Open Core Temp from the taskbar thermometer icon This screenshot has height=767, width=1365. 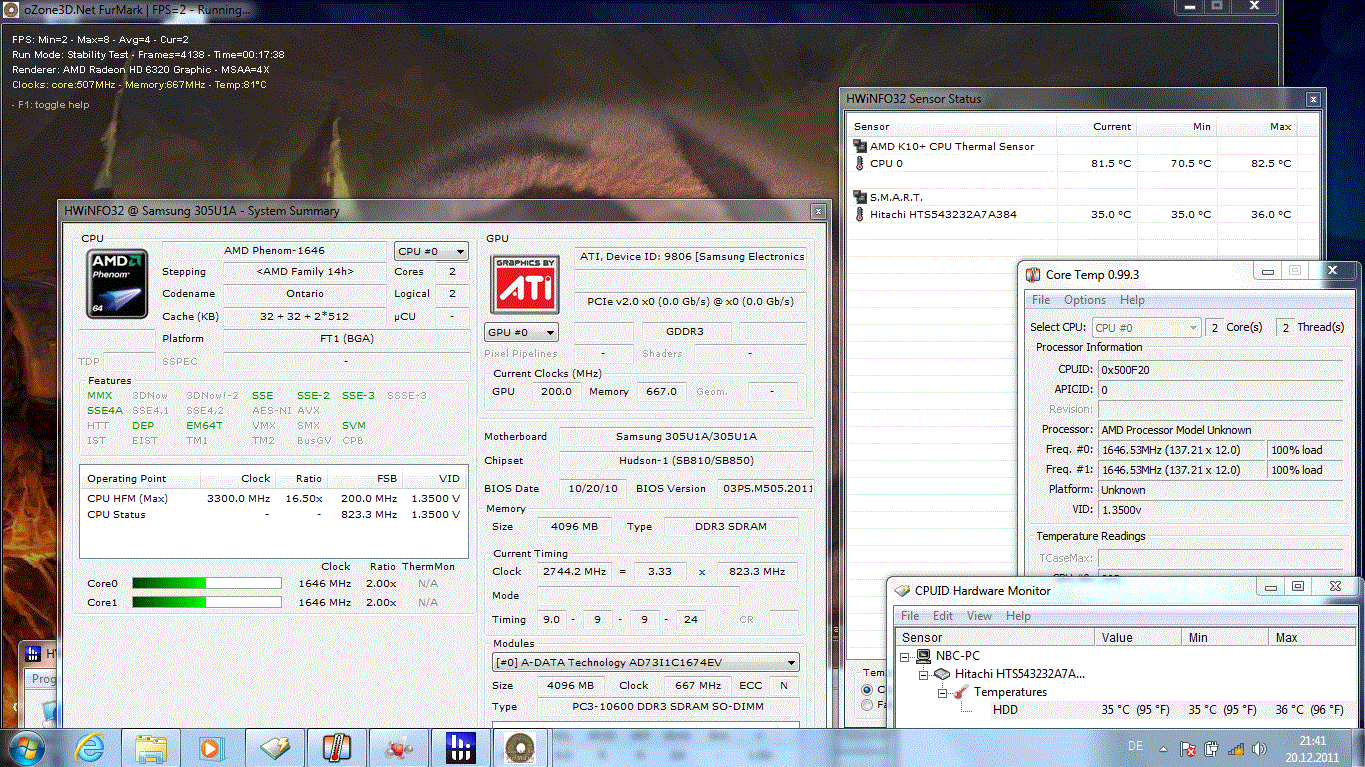336,747
